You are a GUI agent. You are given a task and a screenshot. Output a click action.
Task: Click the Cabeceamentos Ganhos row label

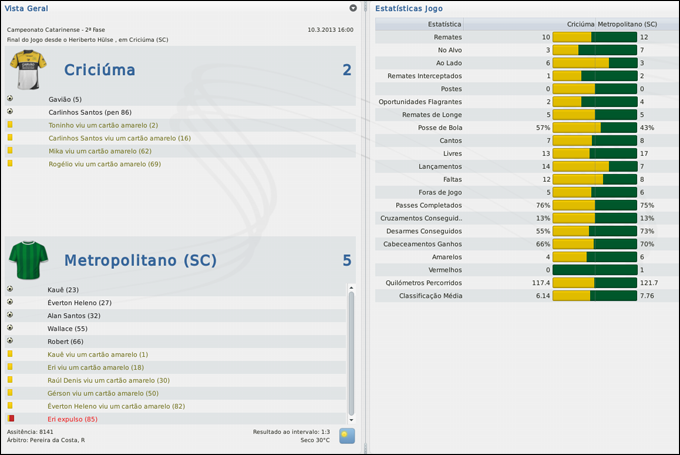[422, 244]
